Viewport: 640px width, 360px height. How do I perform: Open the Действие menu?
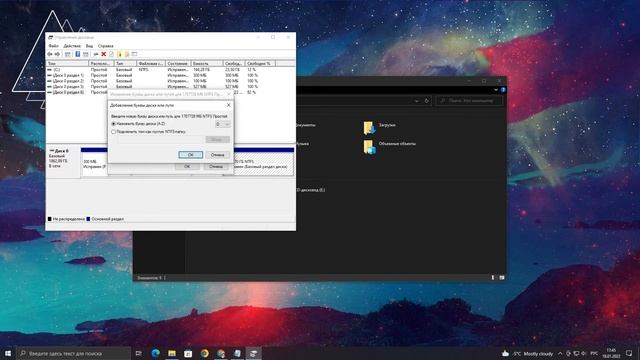pos(72,46)
